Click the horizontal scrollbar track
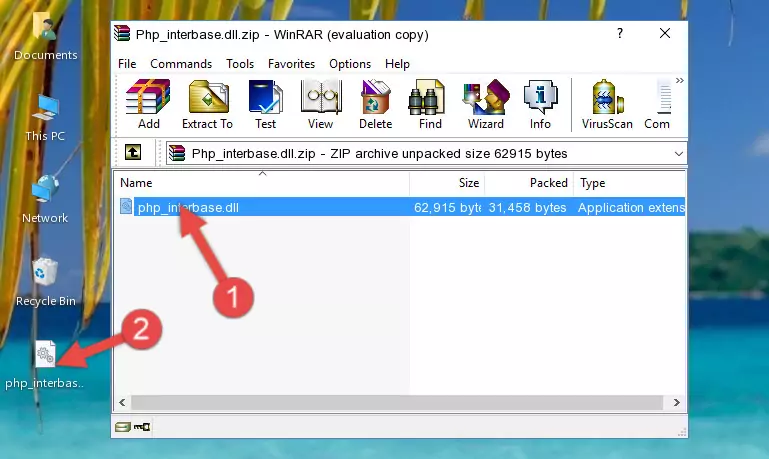 pyautogui.click(x=397, y=403)
